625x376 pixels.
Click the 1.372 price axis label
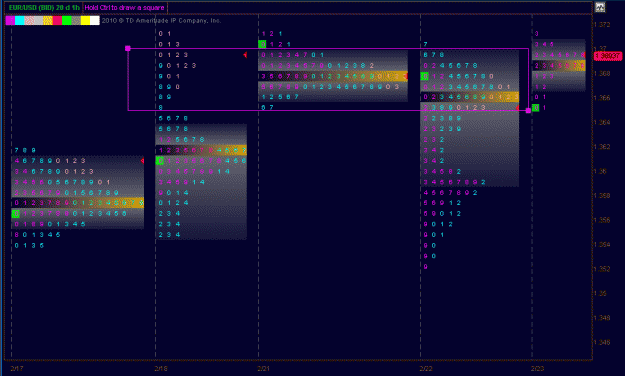(x=602, y=25)
